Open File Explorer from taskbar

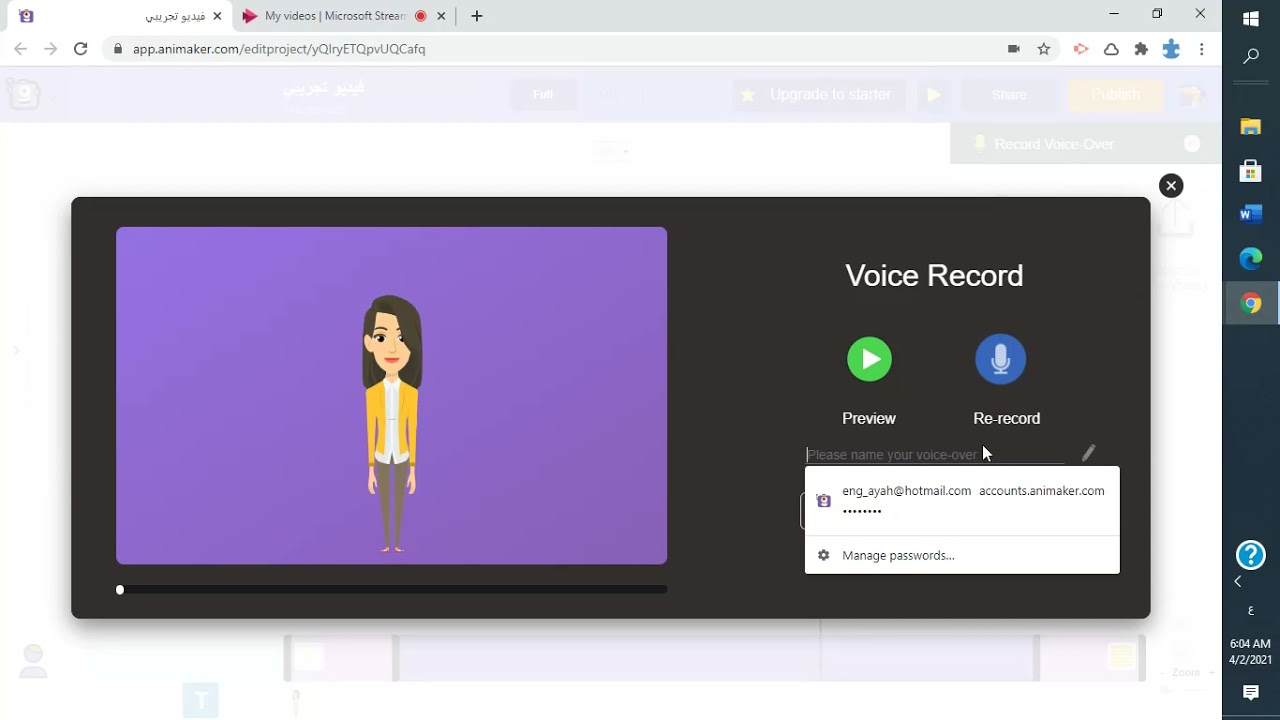pos(1251,127)
